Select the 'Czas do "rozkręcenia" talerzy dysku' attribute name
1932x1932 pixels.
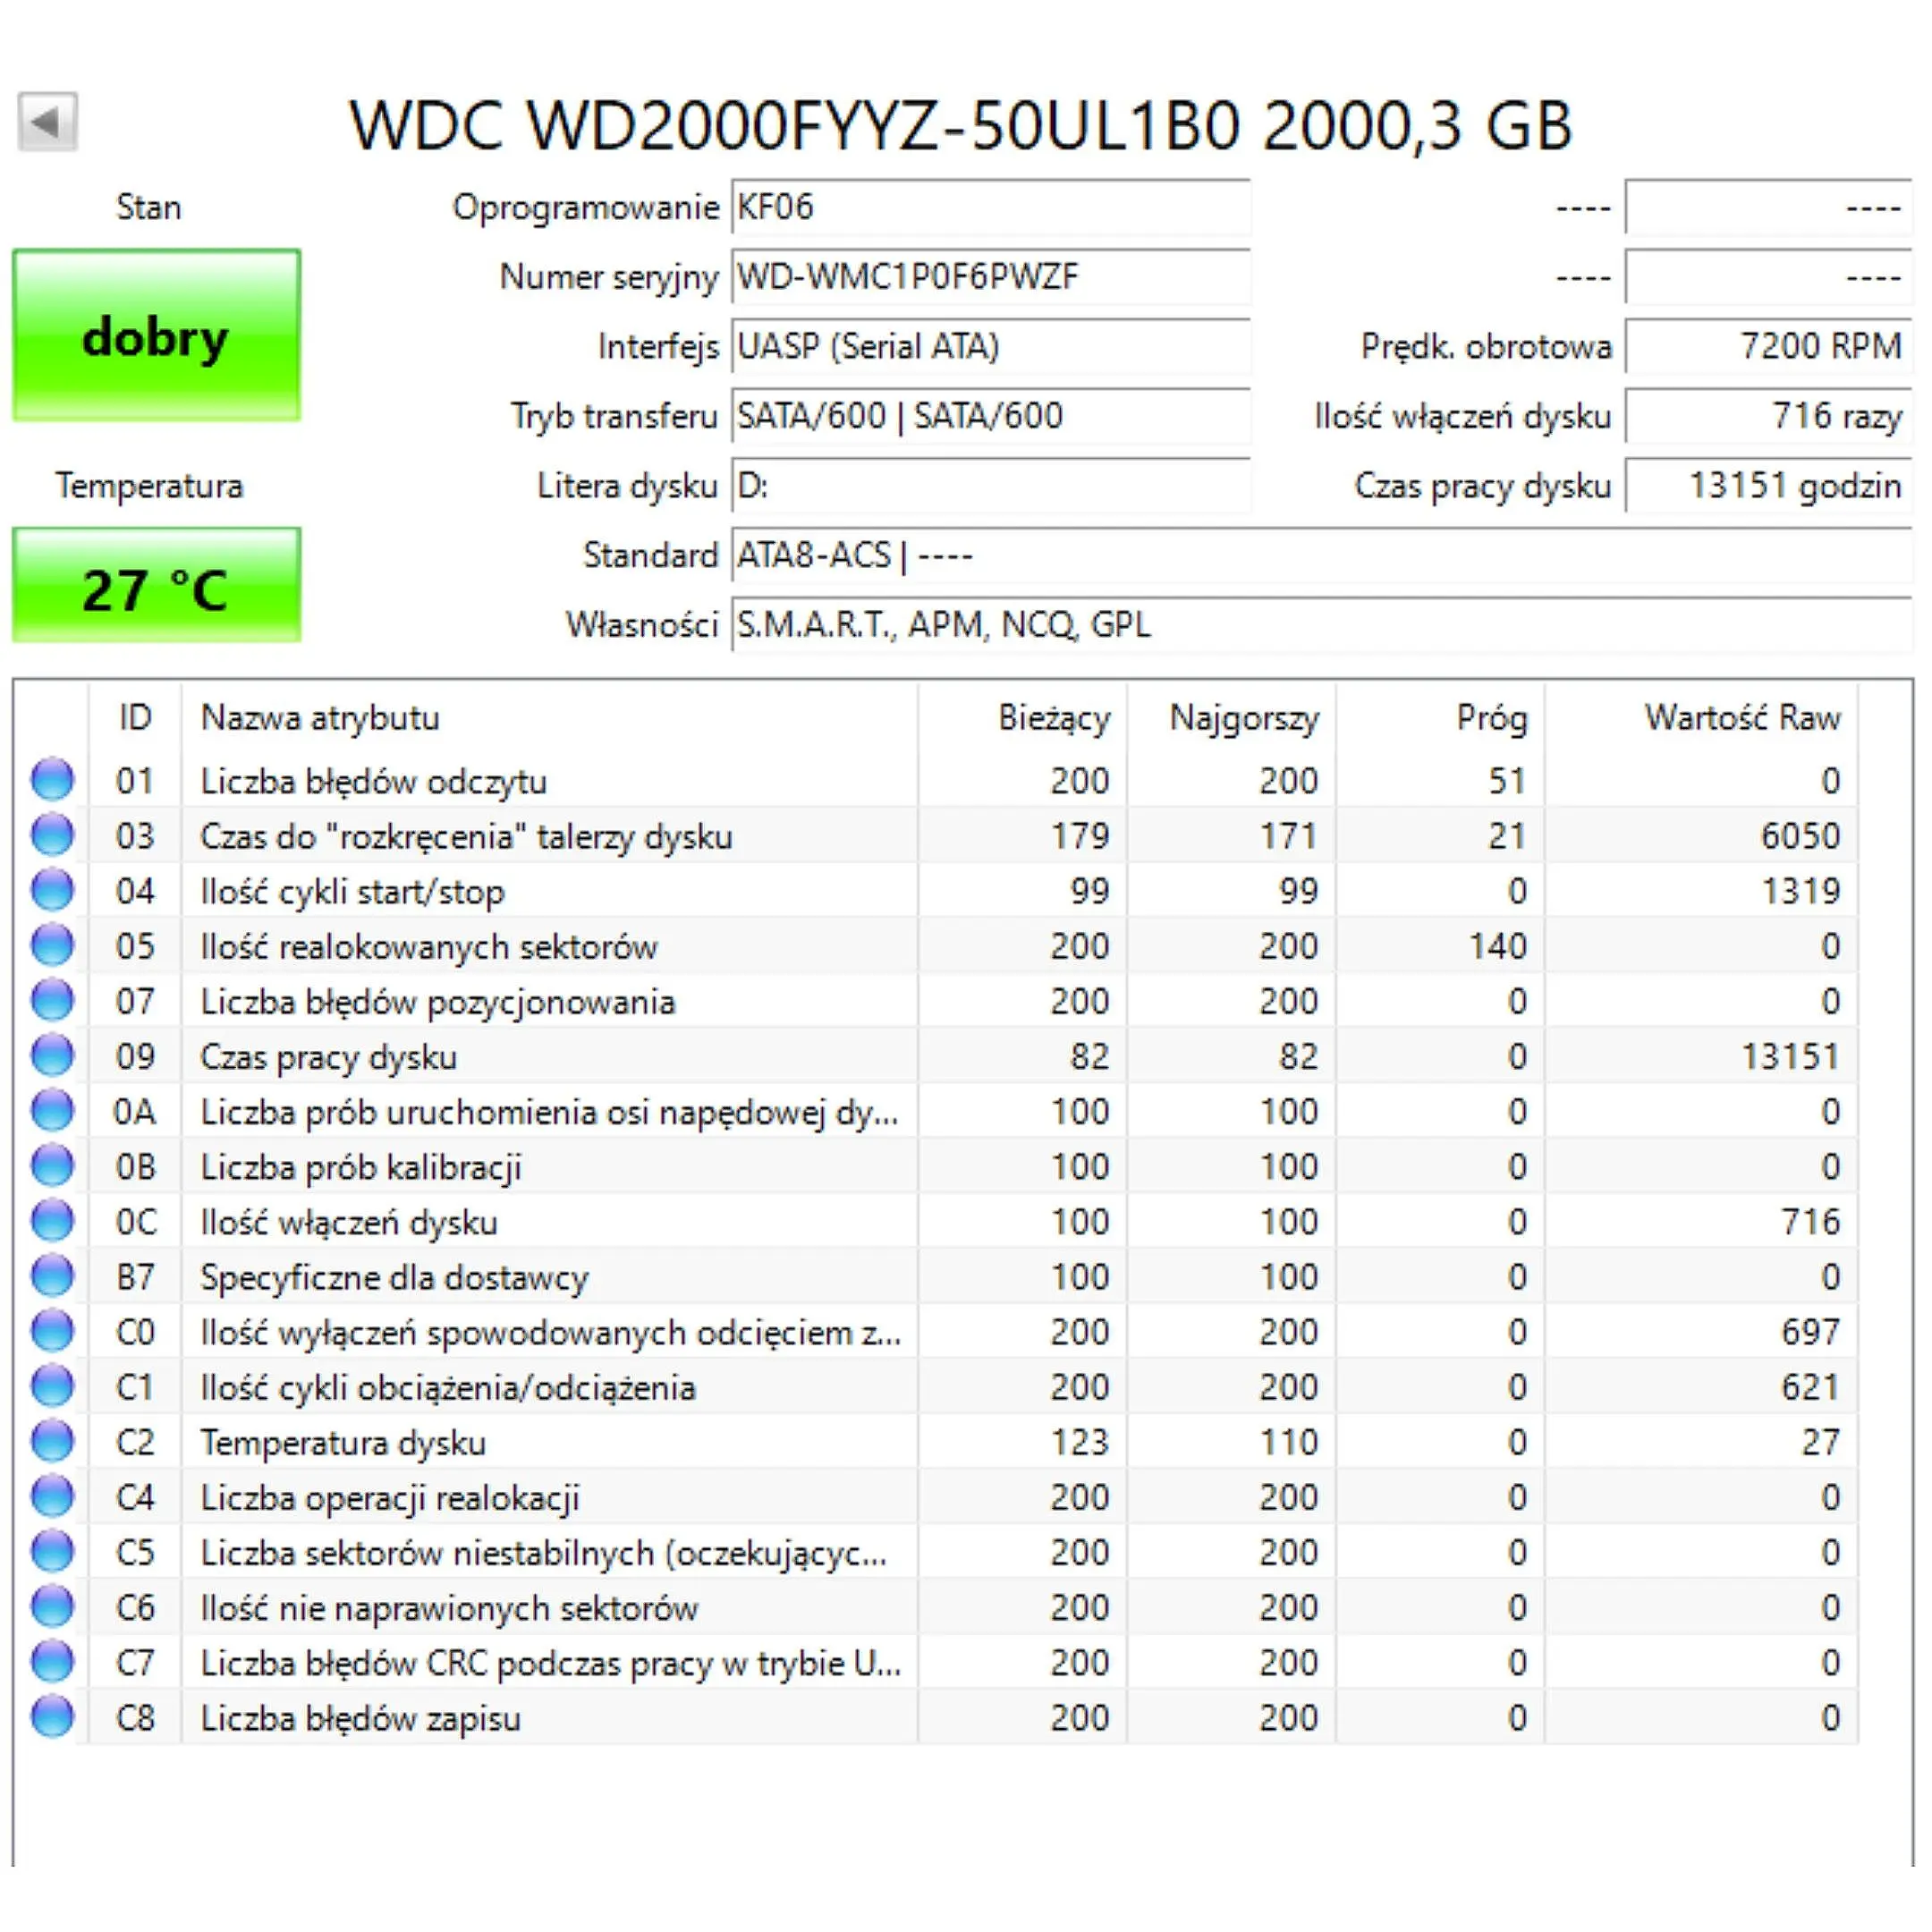coord(466,836)
